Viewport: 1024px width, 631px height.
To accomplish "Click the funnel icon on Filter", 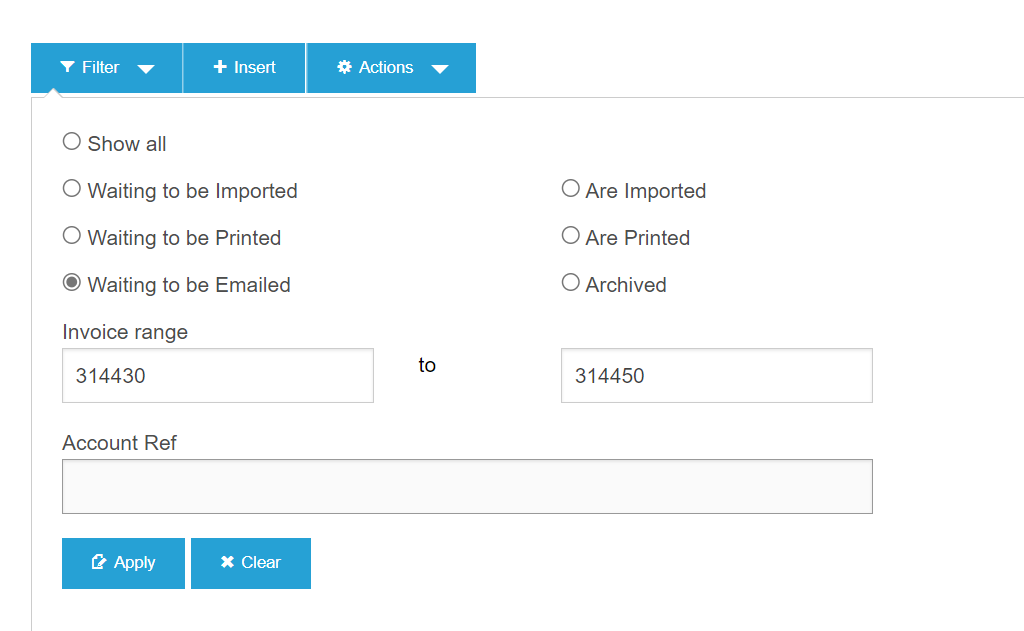I will (x=67, y=67).
